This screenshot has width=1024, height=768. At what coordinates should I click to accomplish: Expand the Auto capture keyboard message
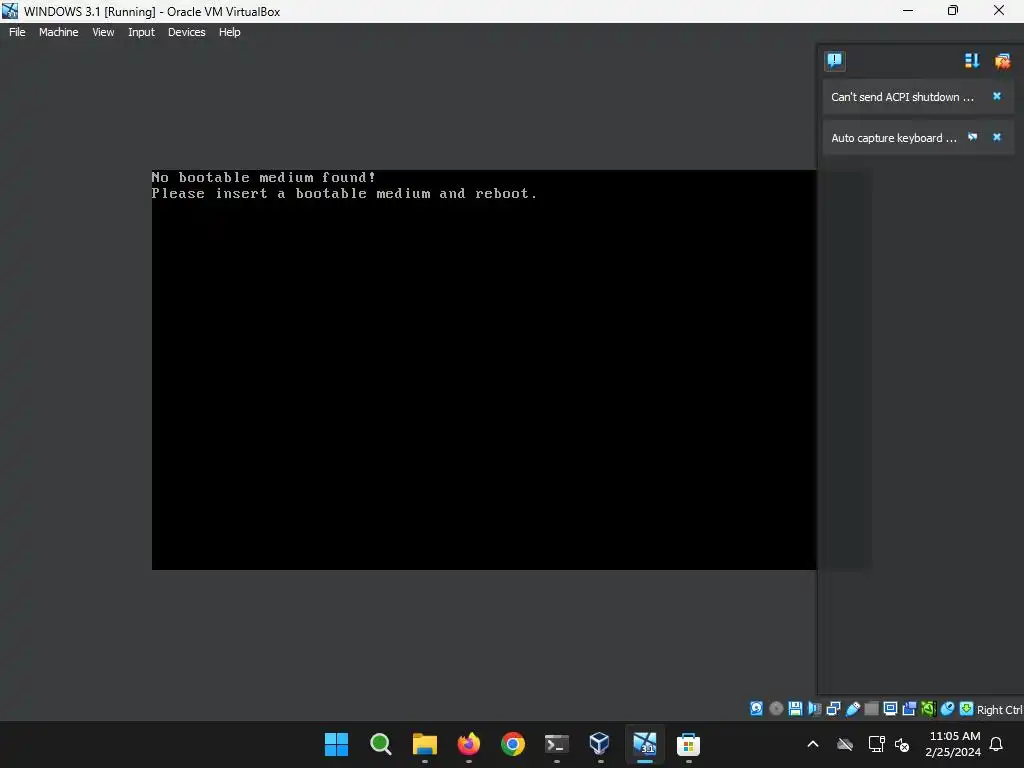893,138
